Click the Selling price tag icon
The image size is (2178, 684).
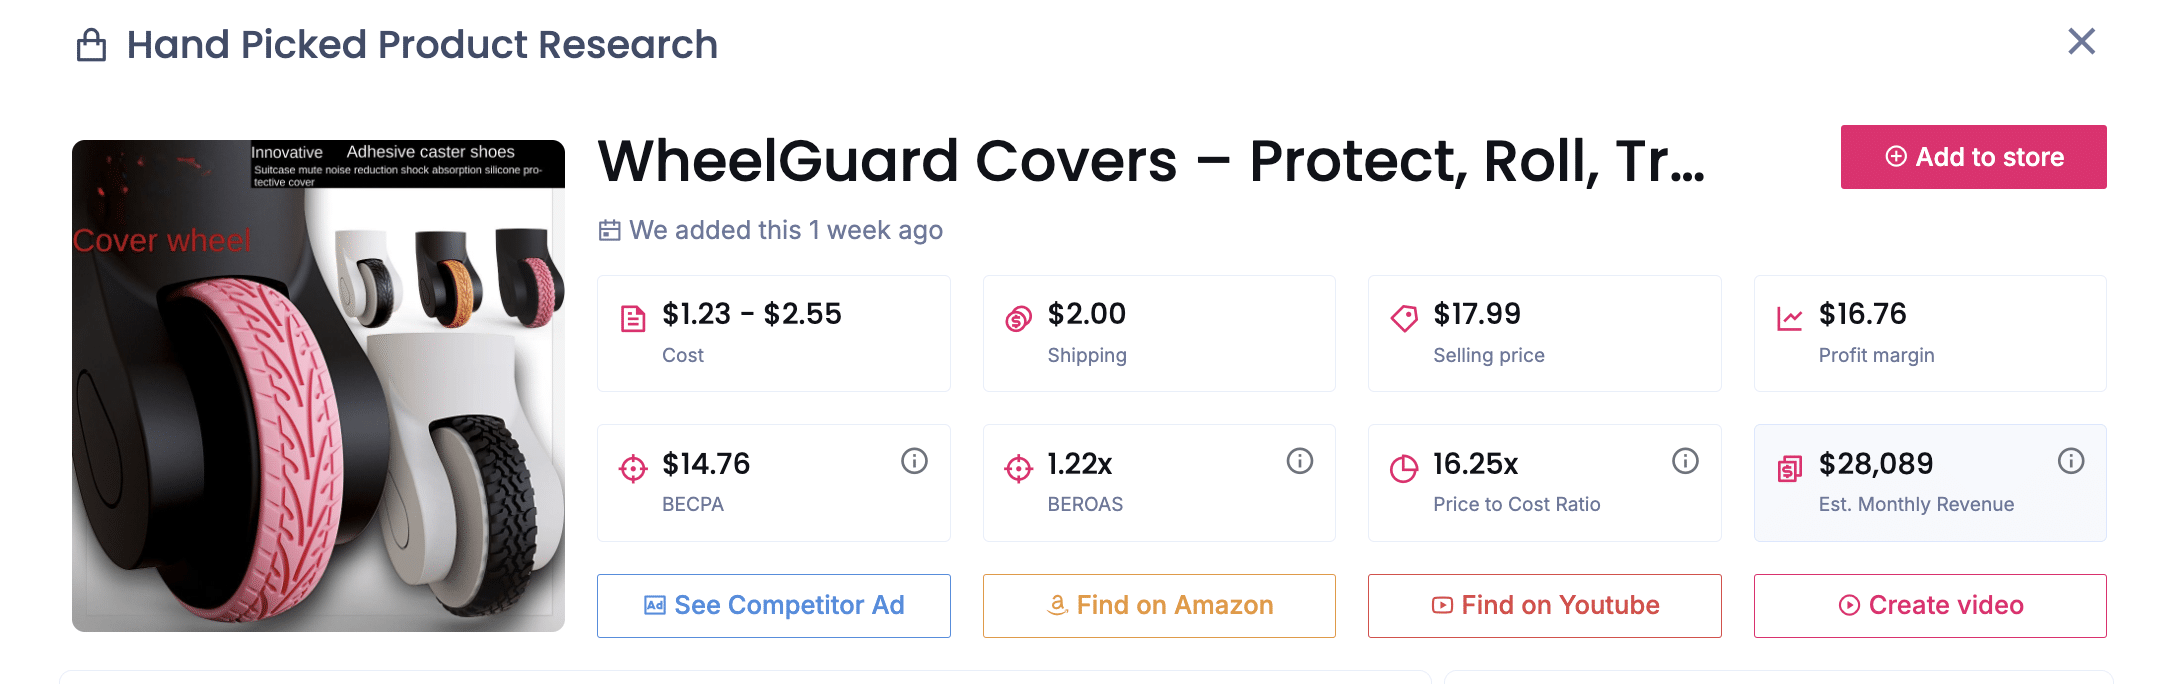coord(1404,315)
